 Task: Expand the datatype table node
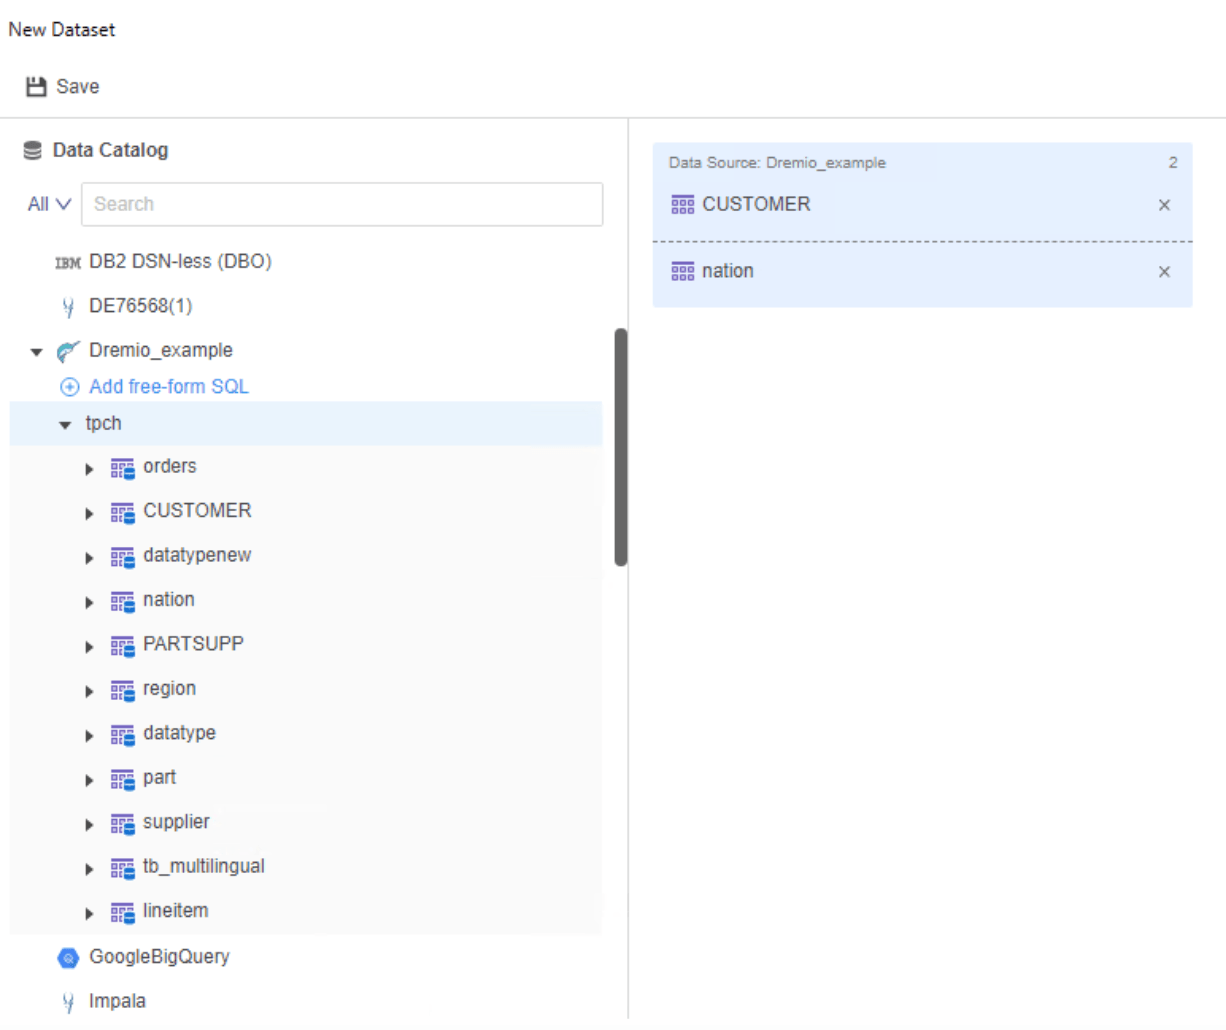89,736
